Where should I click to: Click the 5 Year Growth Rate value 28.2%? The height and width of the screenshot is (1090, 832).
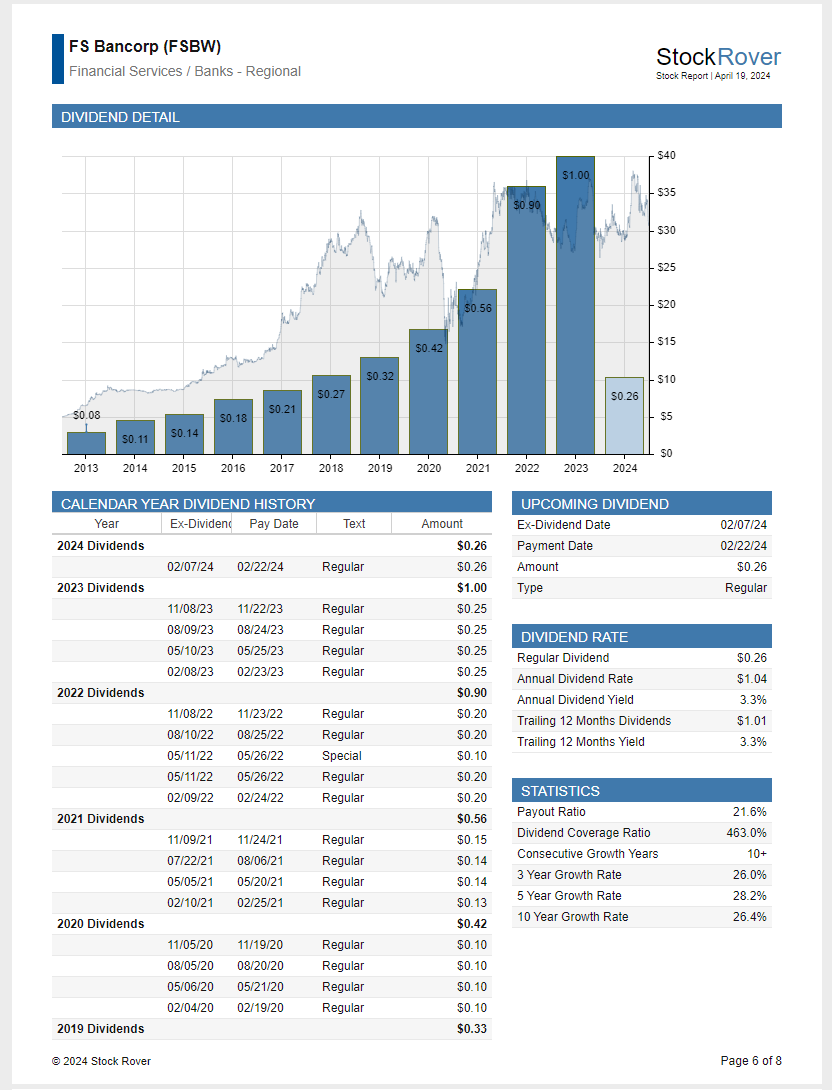pos(750,896)
